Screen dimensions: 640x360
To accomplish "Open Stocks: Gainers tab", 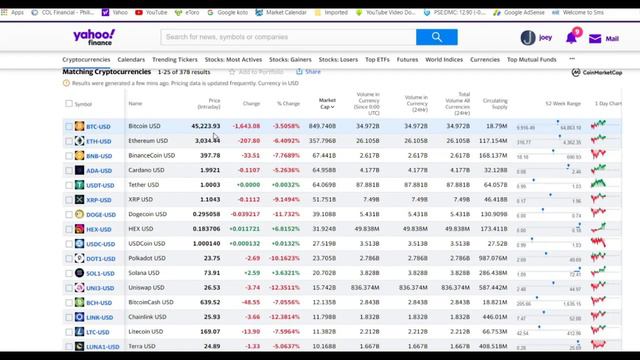I will [x=290, y=60].
